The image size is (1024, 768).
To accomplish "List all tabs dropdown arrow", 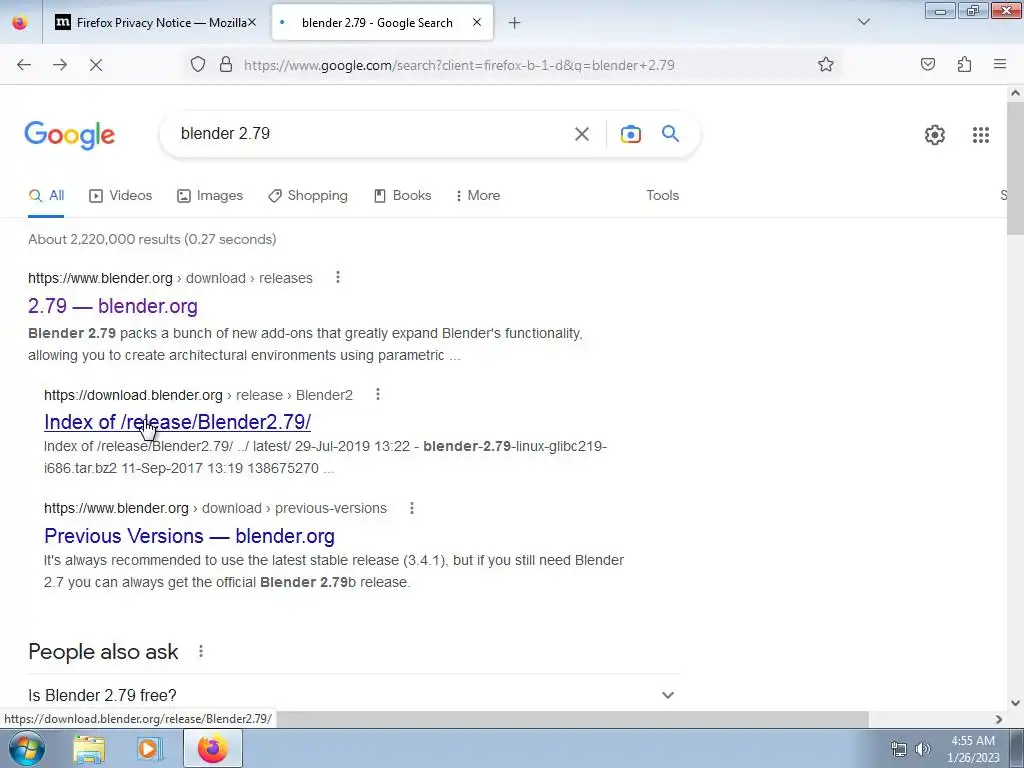I will pyautogui.click(x=863, y=22).
